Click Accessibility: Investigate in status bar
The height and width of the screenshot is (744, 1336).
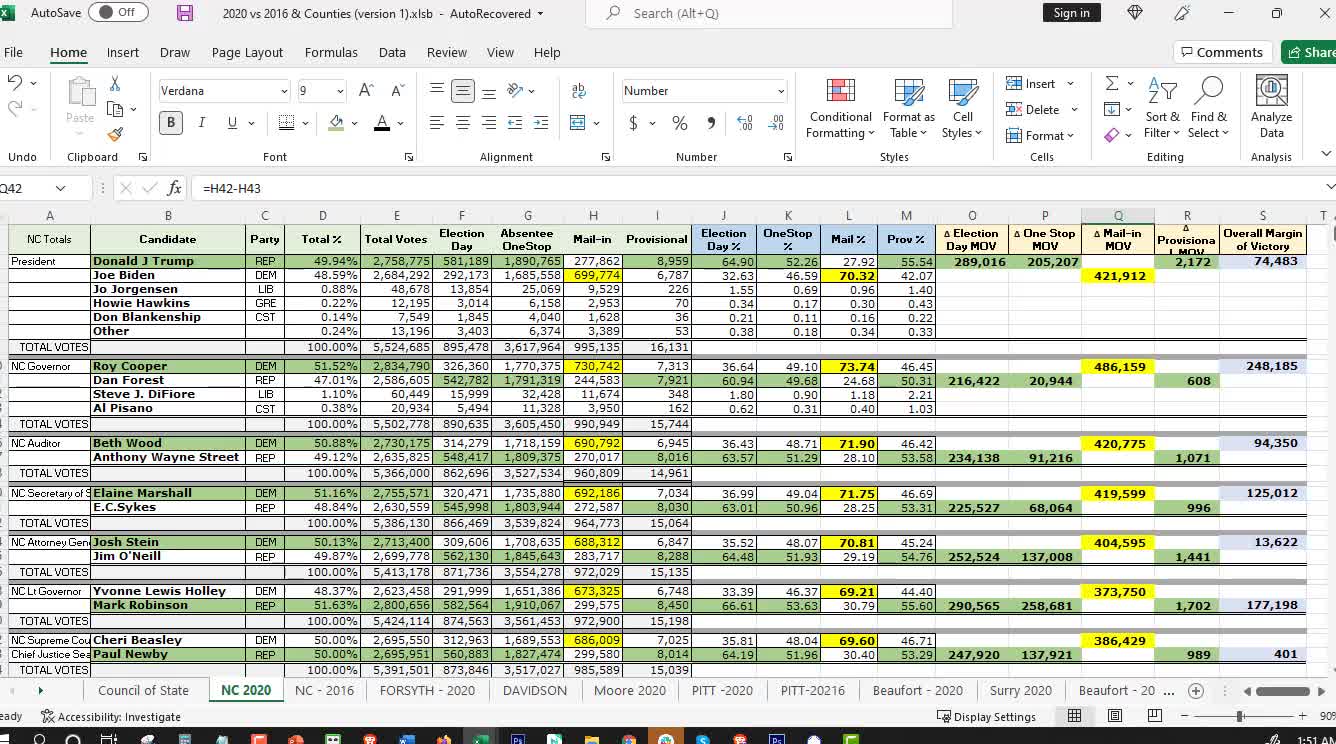[x=110, y=717]
